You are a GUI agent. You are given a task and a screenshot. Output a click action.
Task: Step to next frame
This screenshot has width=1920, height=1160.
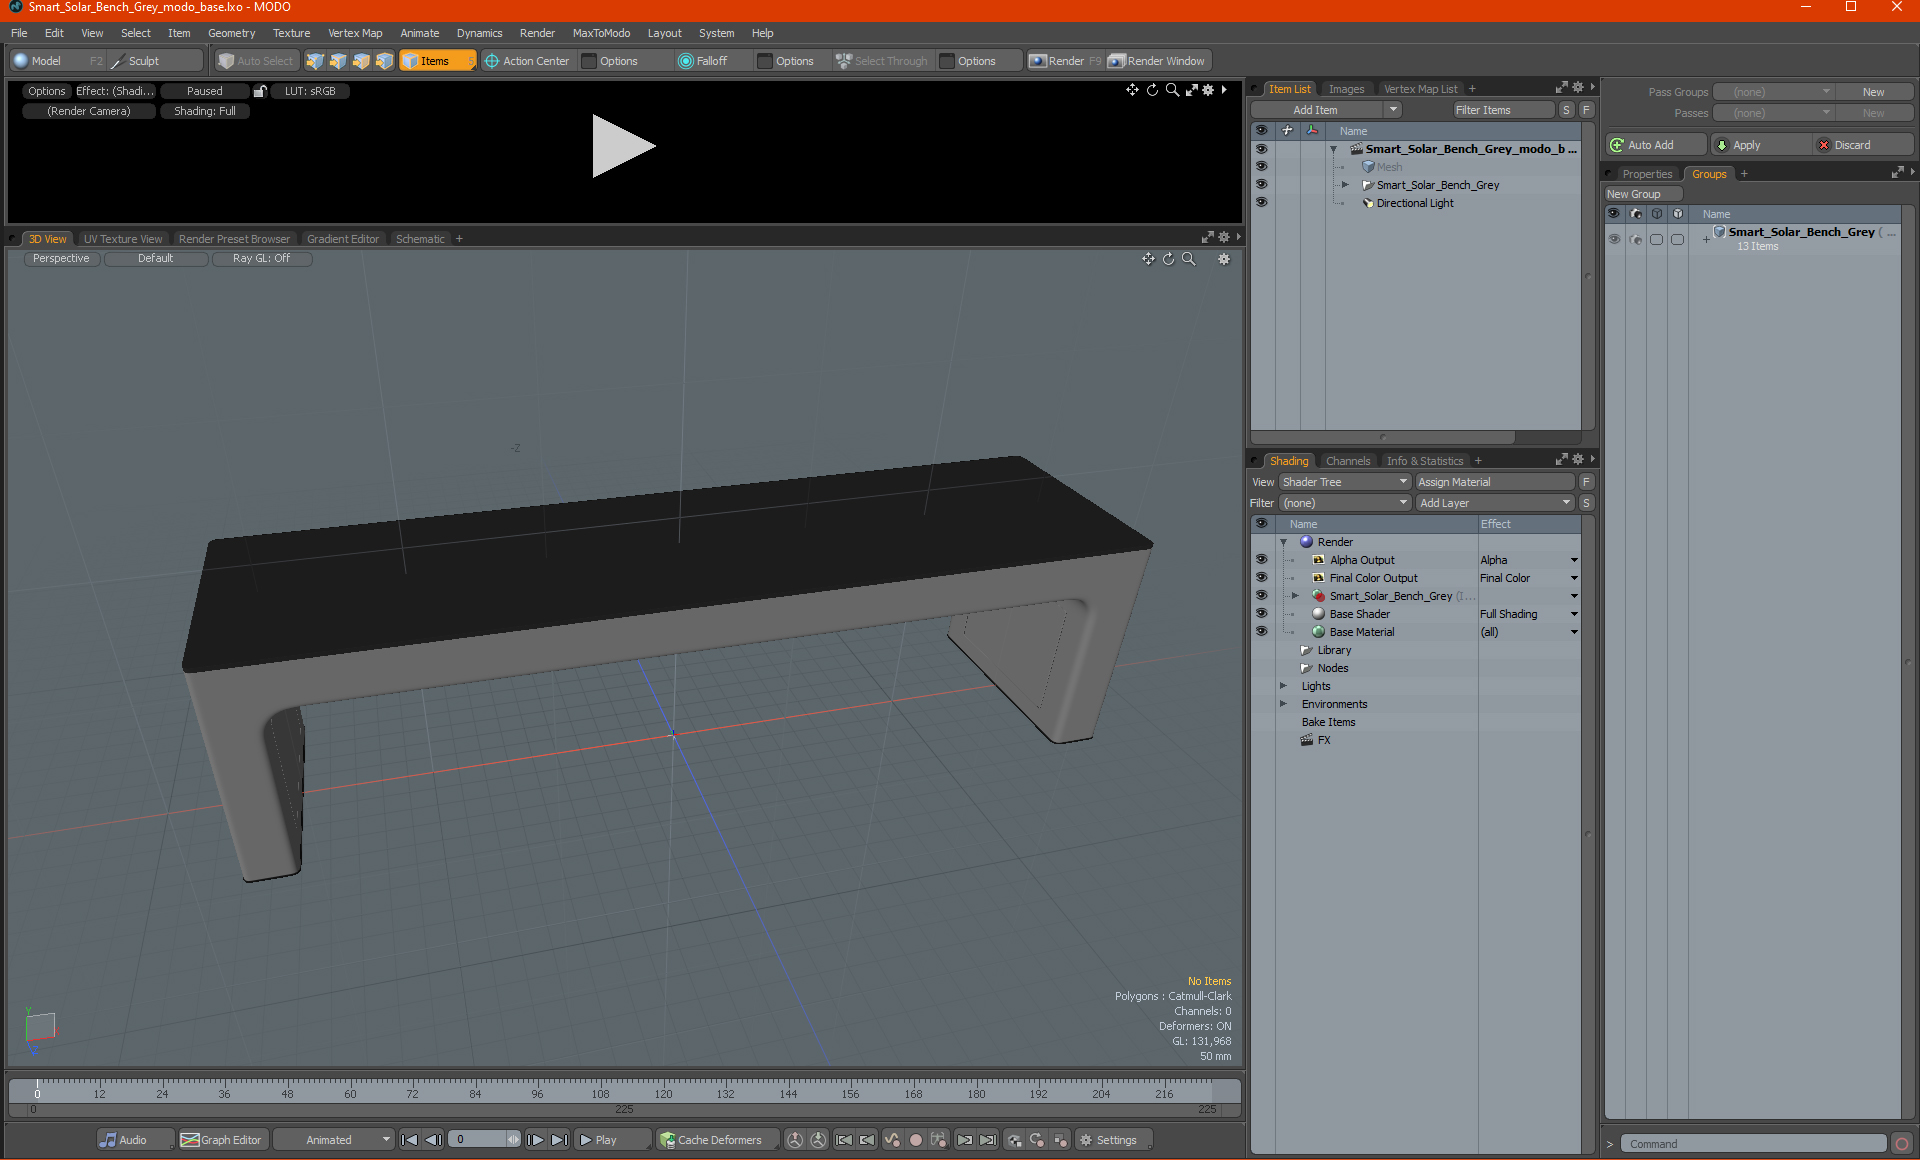[x=536, y=1140]
